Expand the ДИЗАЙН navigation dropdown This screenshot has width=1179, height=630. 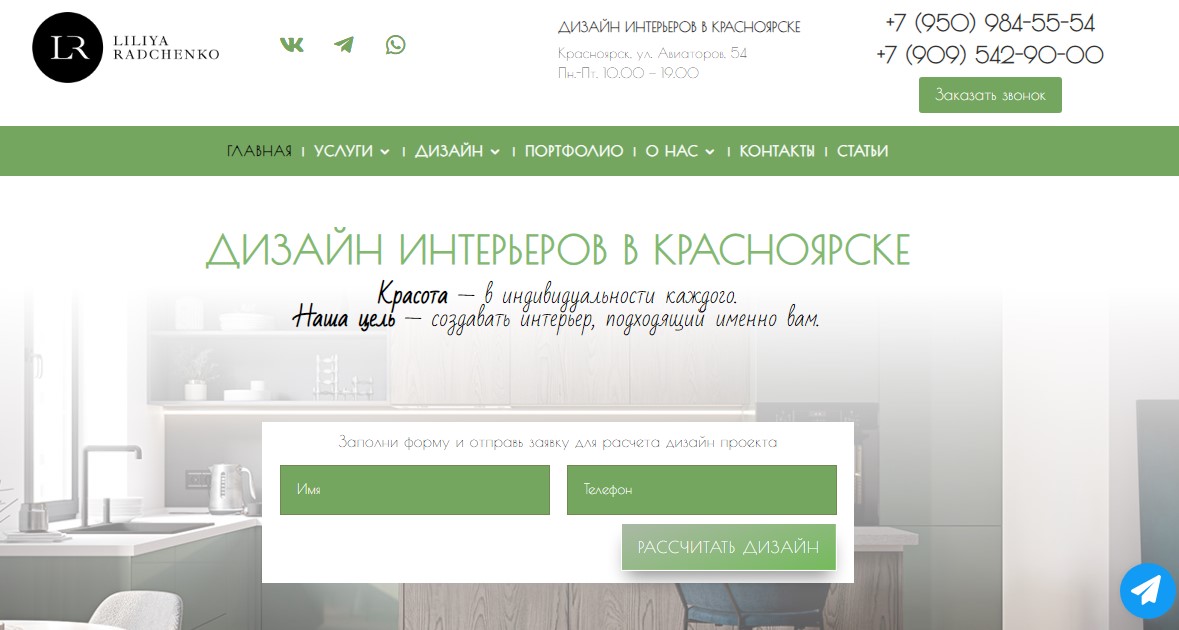pyautogui.click(x=450, y=151)
